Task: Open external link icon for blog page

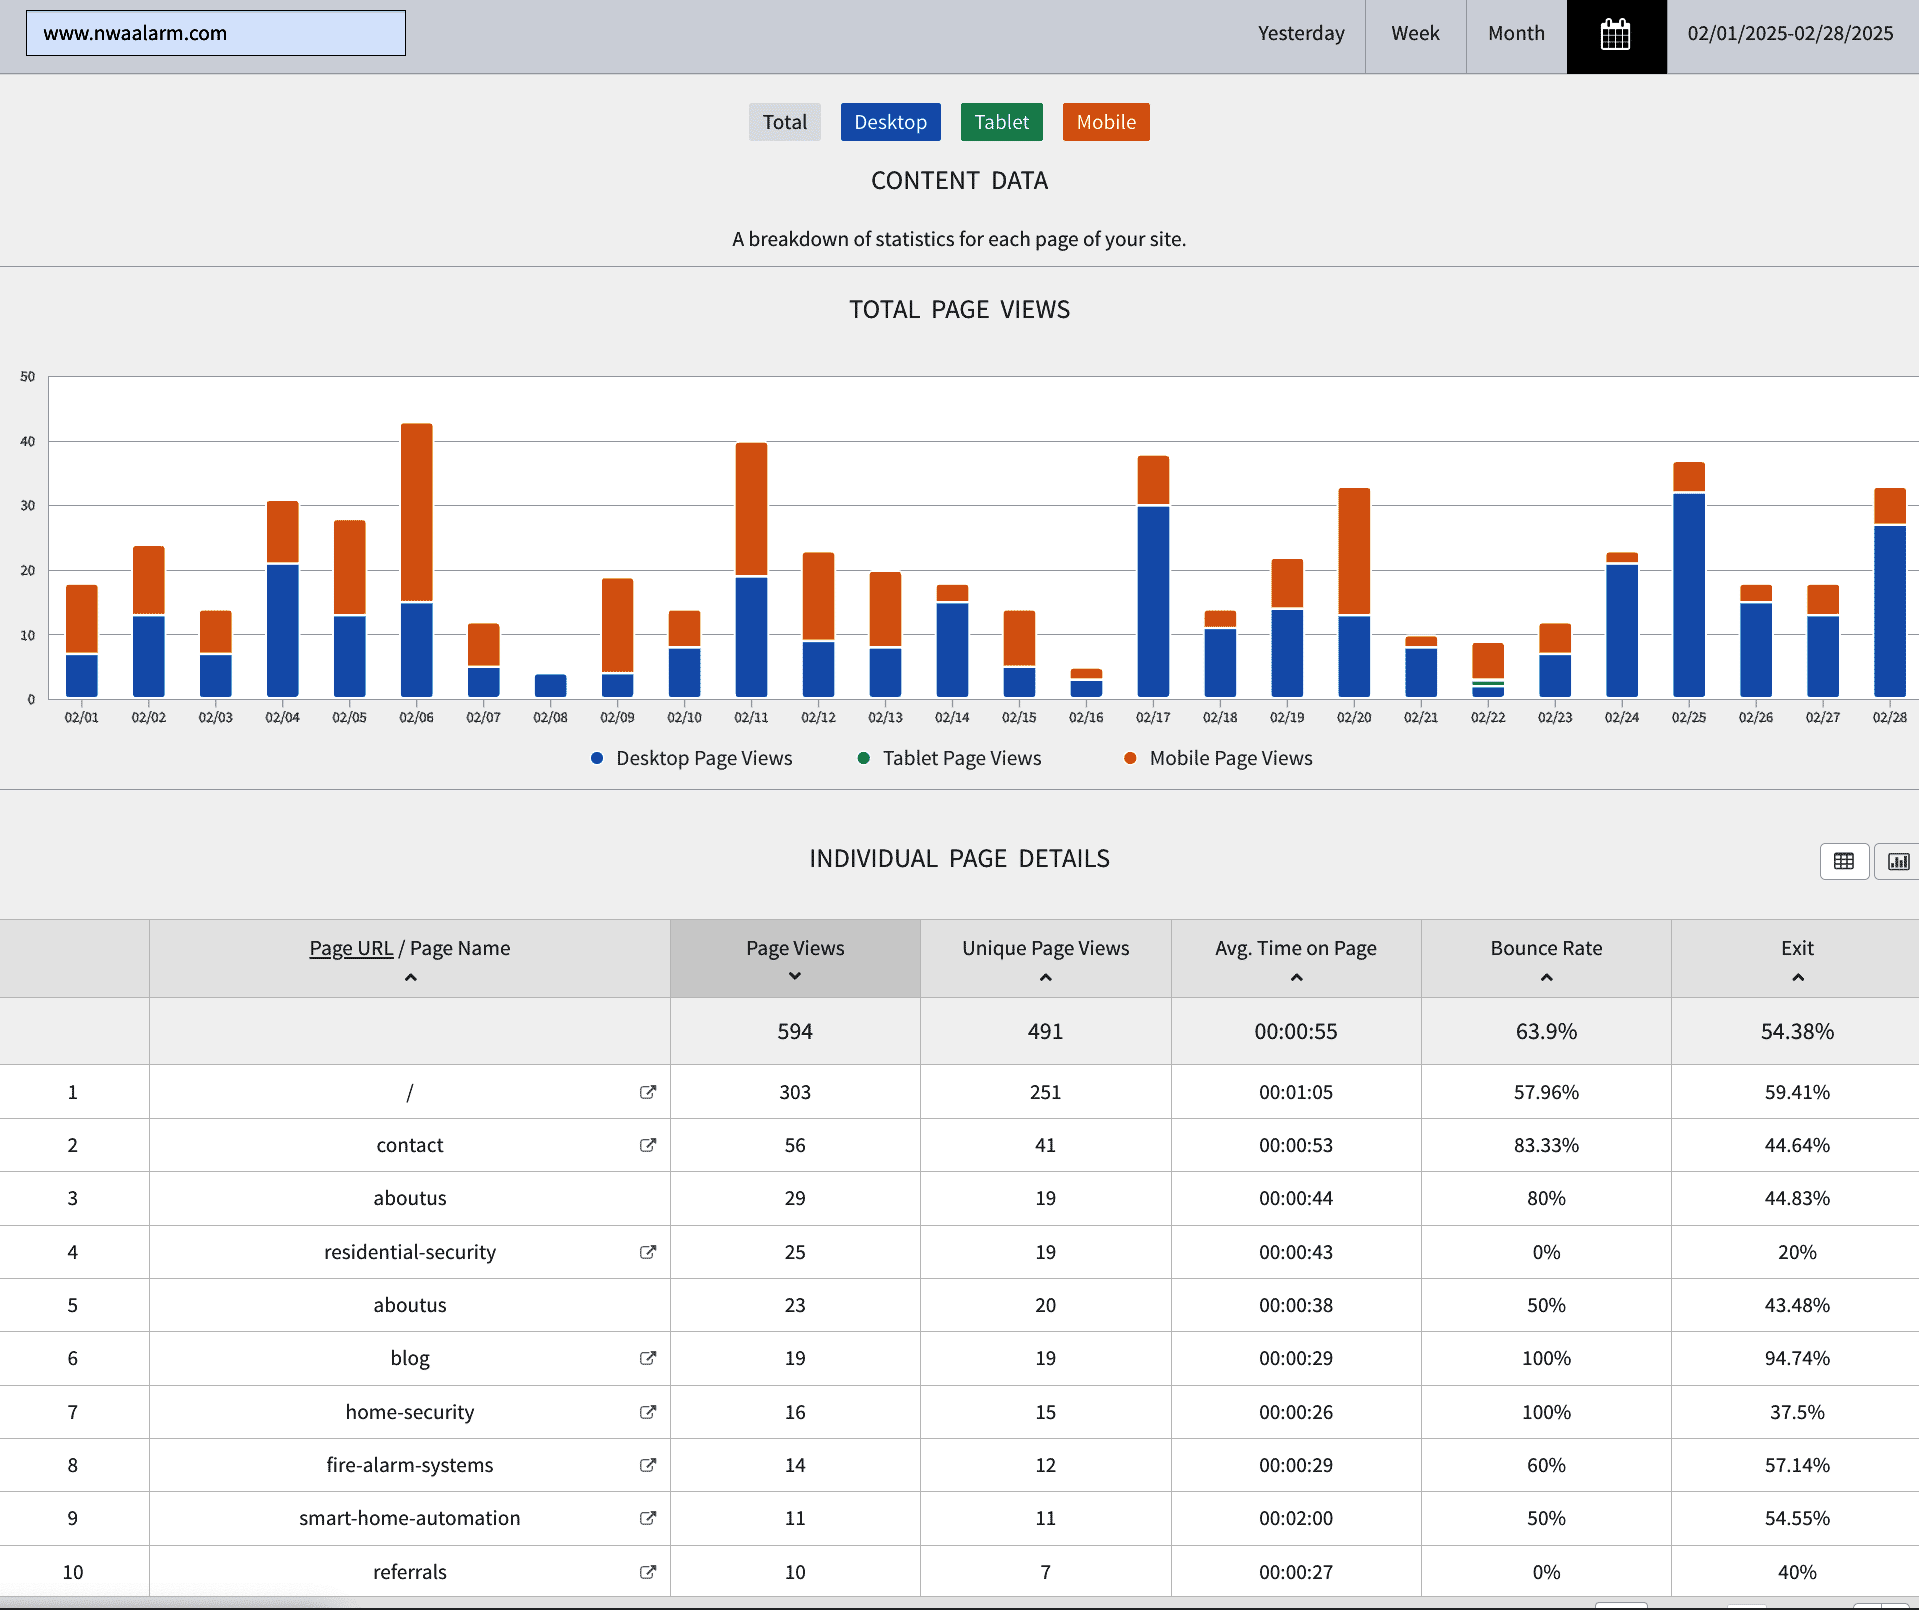Action: click(647, 1358)
